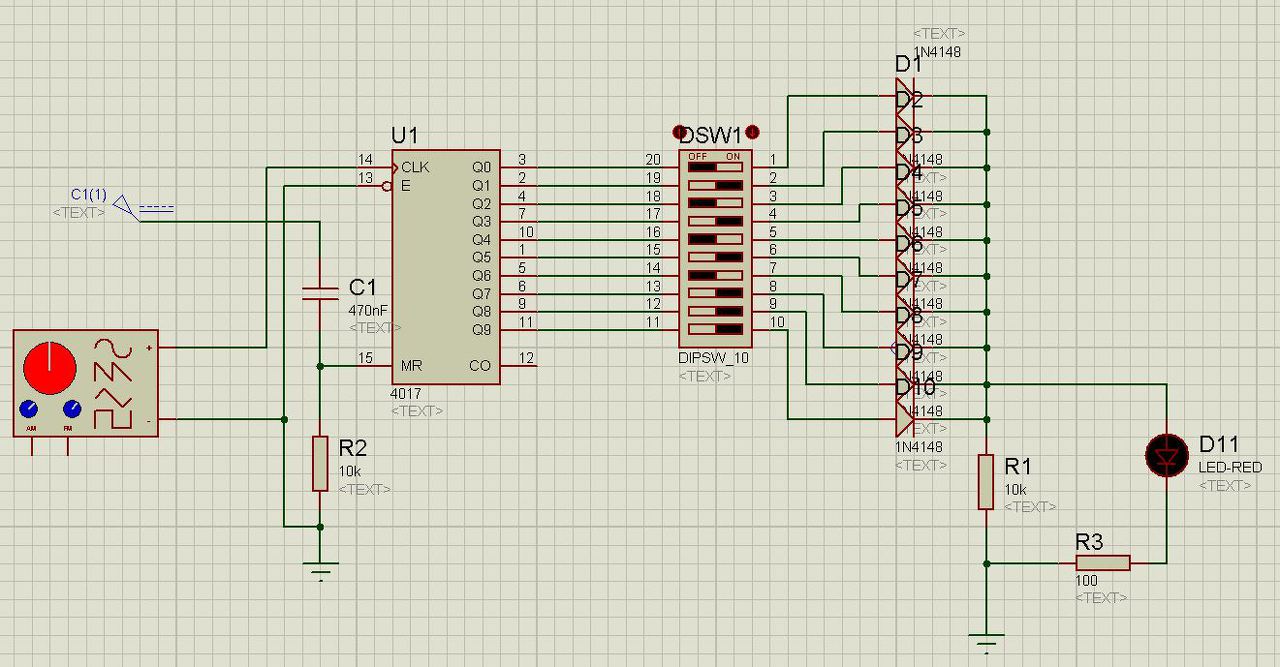Select the R2 resistor body

320,463
